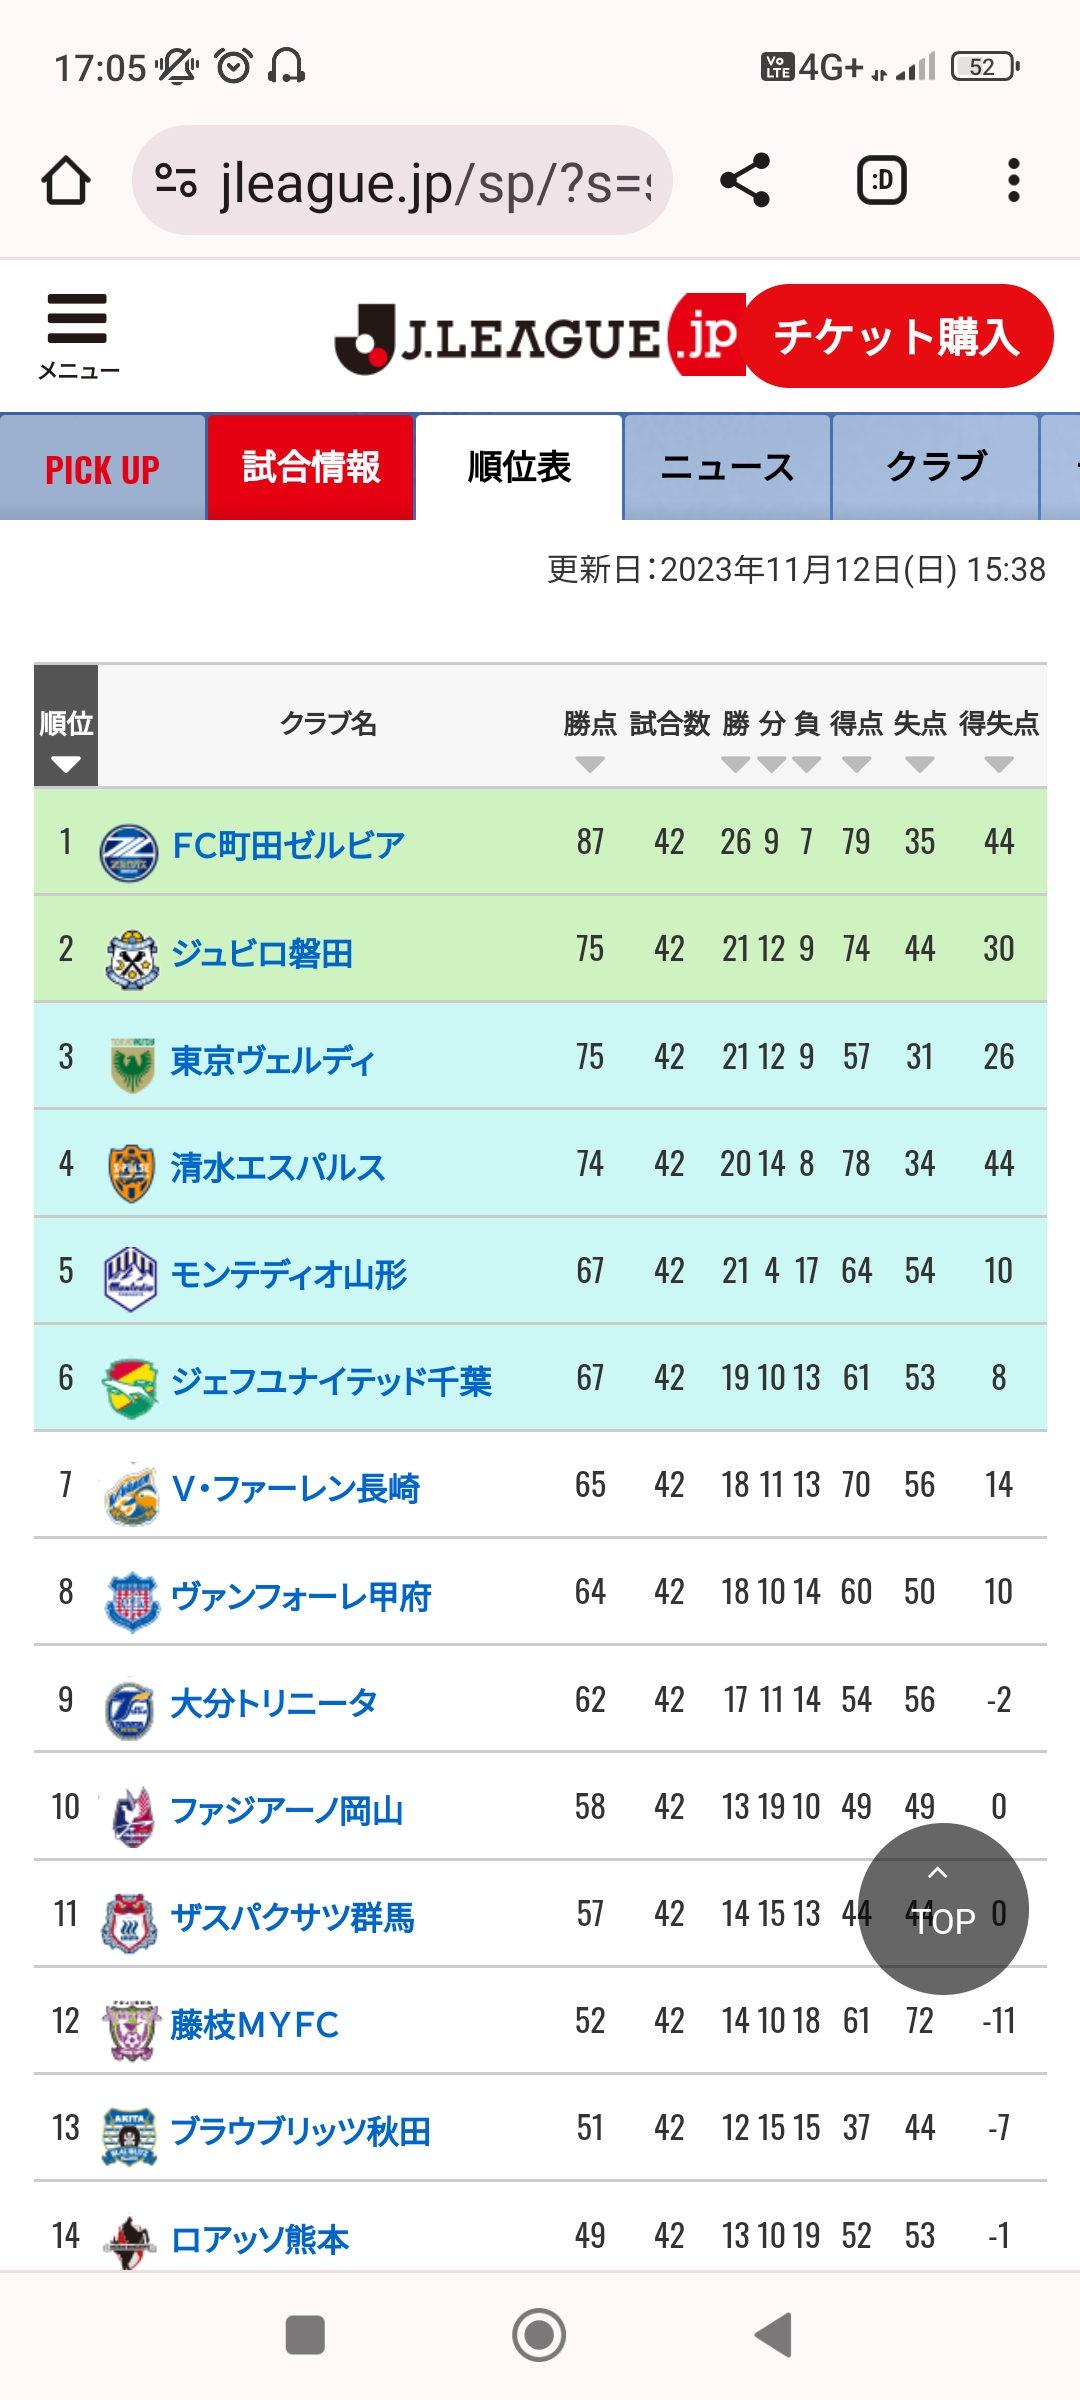
Task: Select the PICK UP tab
Action: 102,467
